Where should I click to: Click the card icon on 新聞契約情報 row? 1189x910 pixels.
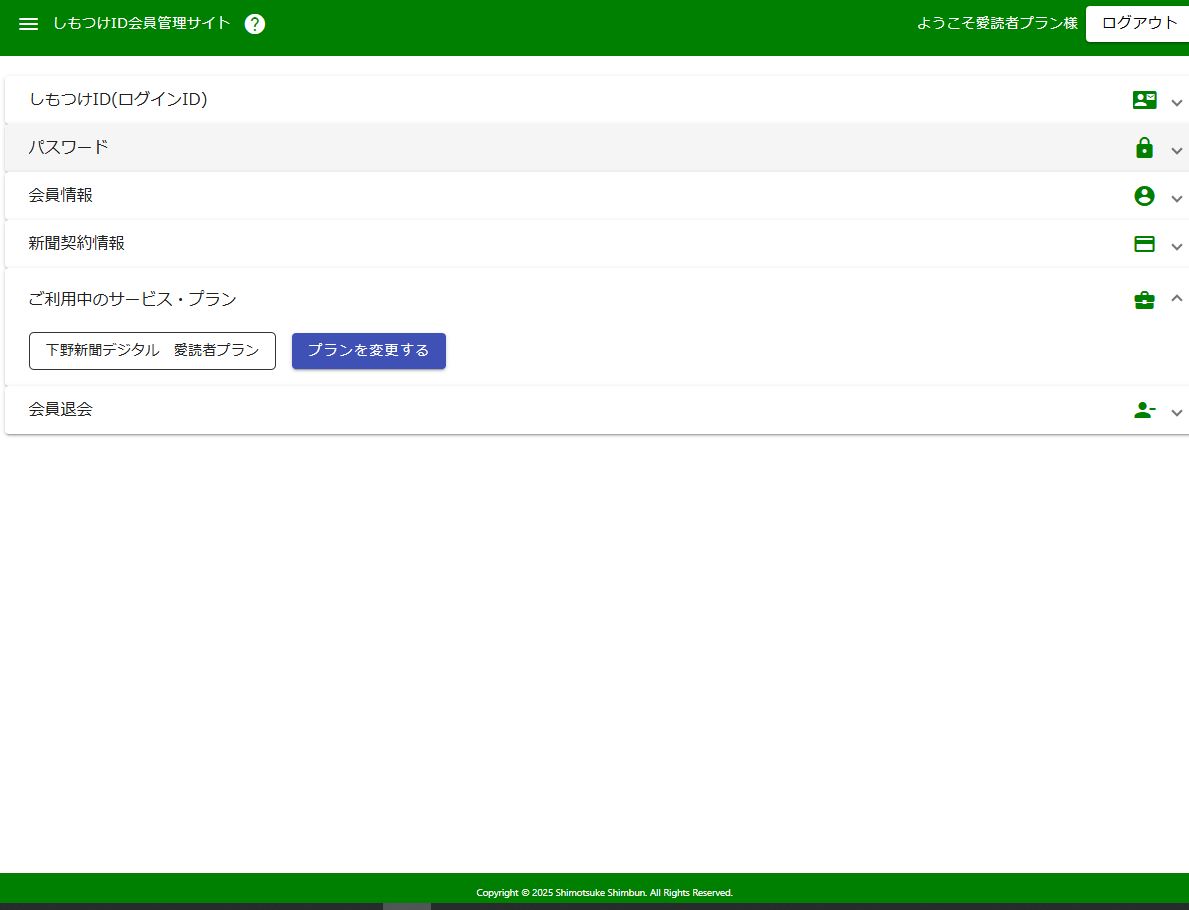[1144, 244]
